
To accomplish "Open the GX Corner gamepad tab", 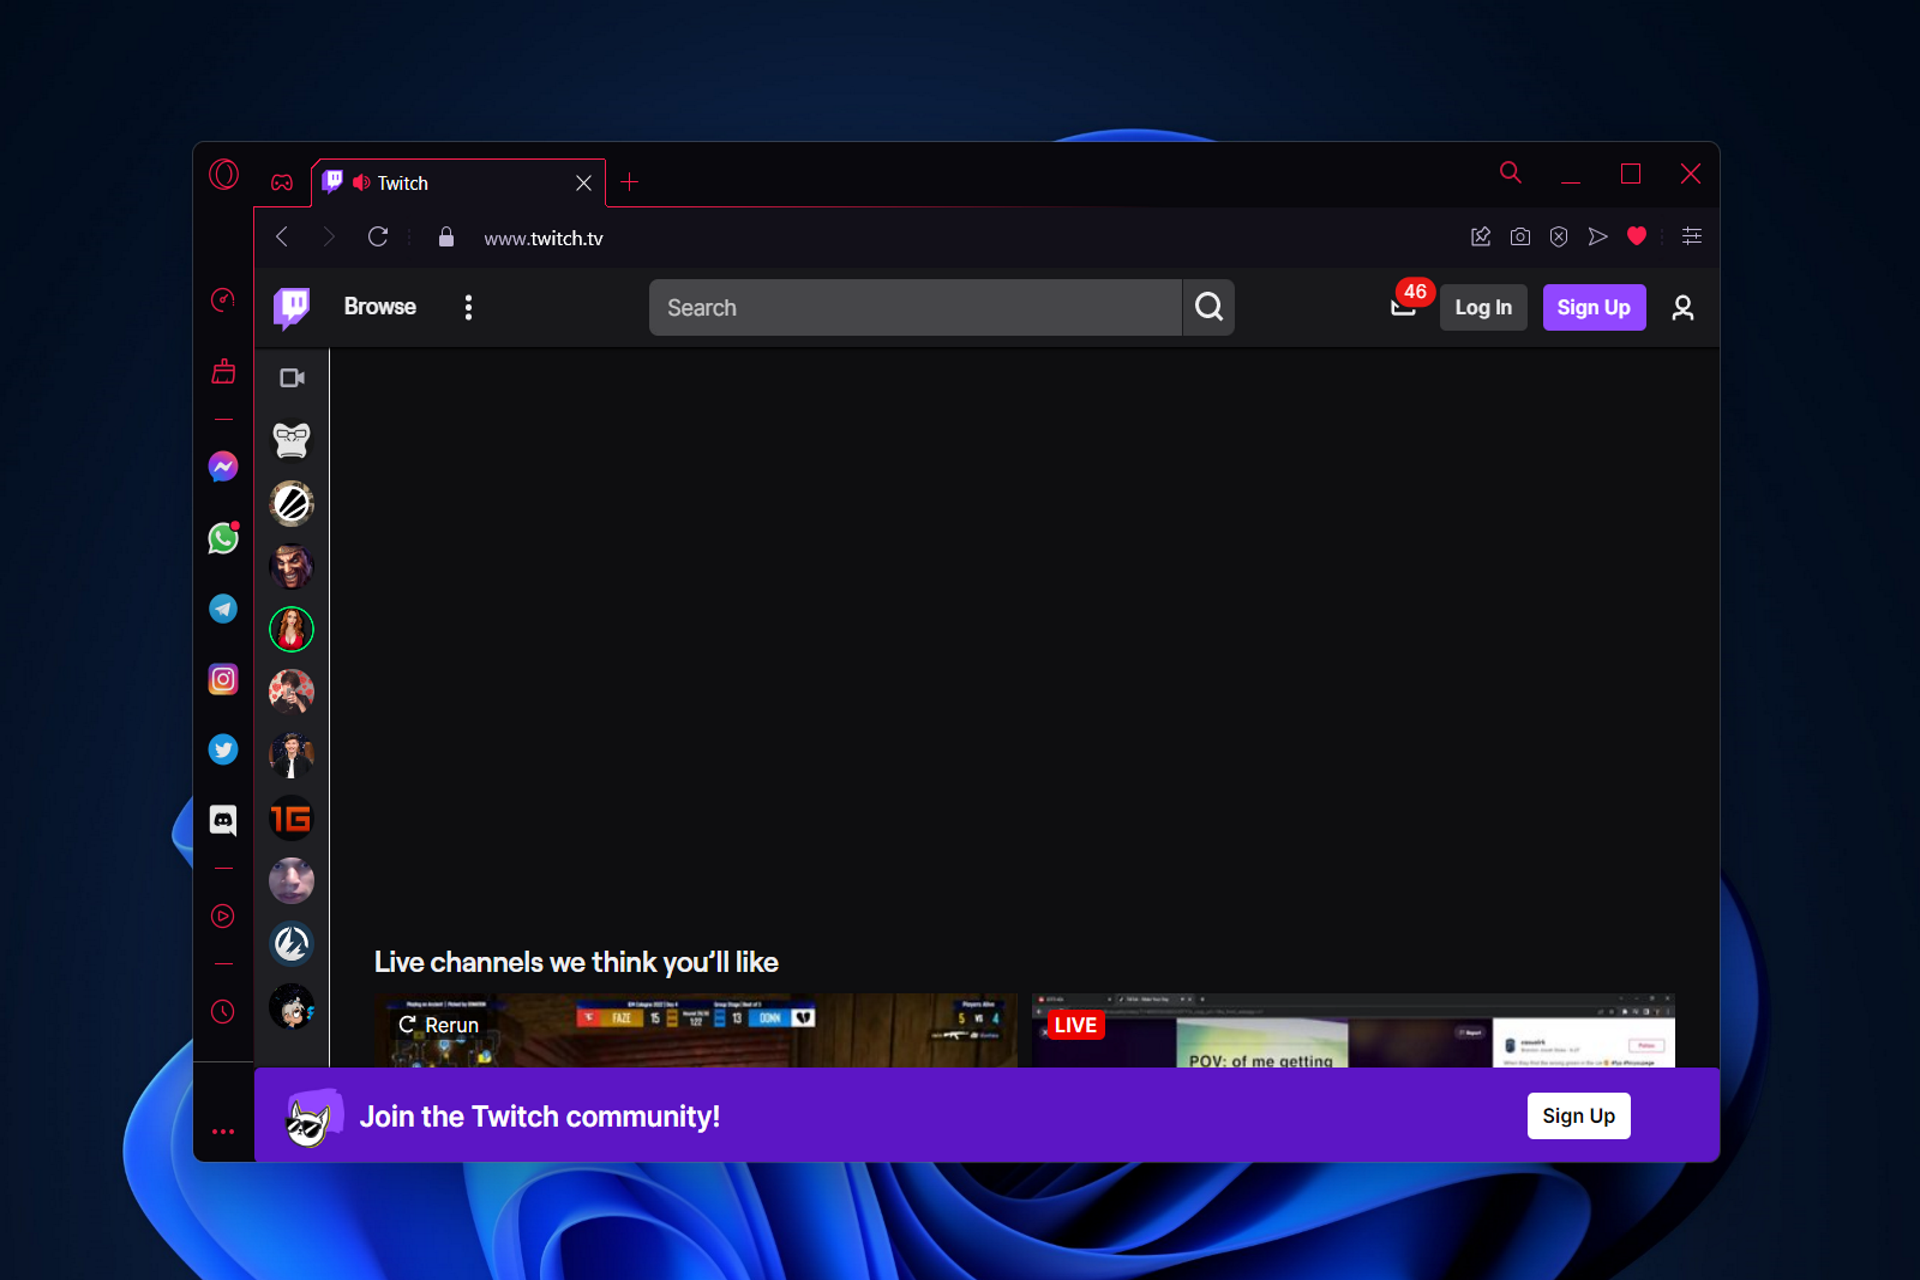I will coord(282,183).
